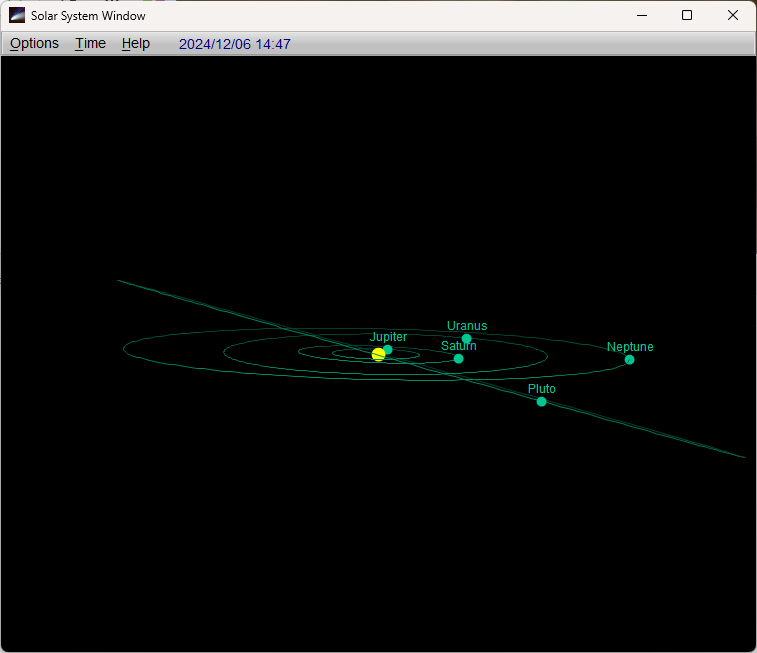Click the Saturn text label
The image size is (757, 653).
tap(458, 346)
